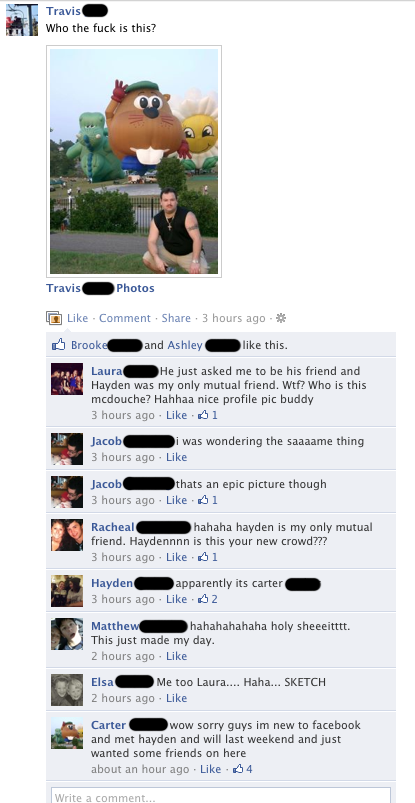415x803 pixels.
Task: Click thumbs-up icon before Brooke's name
Action: coord(58,345)
